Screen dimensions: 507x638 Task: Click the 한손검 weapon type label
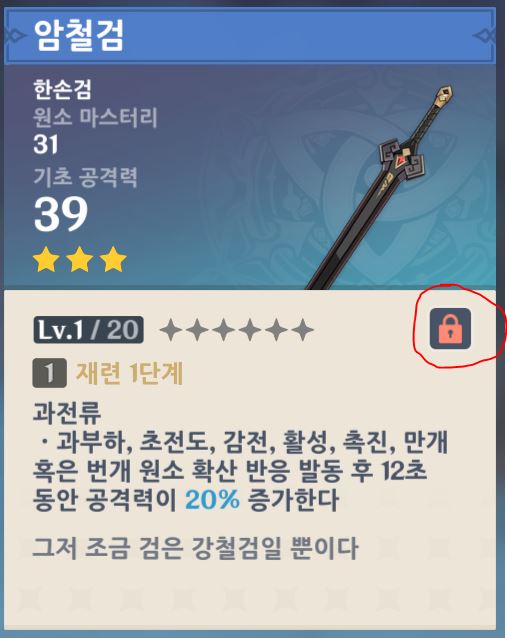(x=62, y=90)
